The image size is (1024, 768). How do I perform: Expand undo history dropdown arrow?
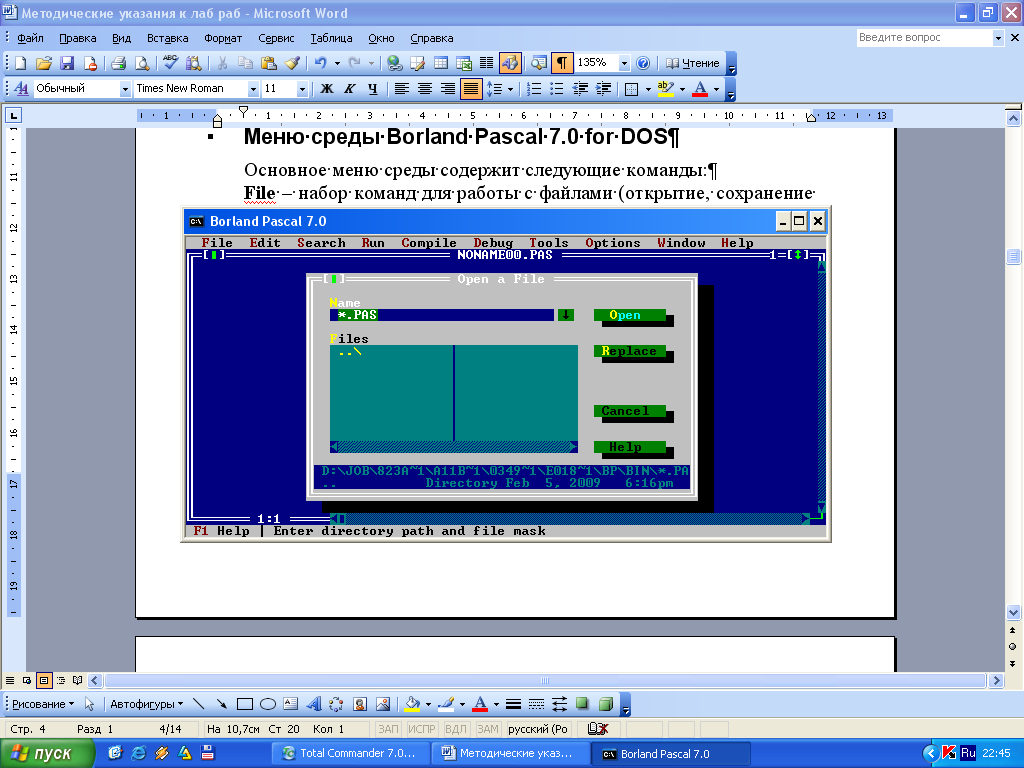[x=337, y=63]
